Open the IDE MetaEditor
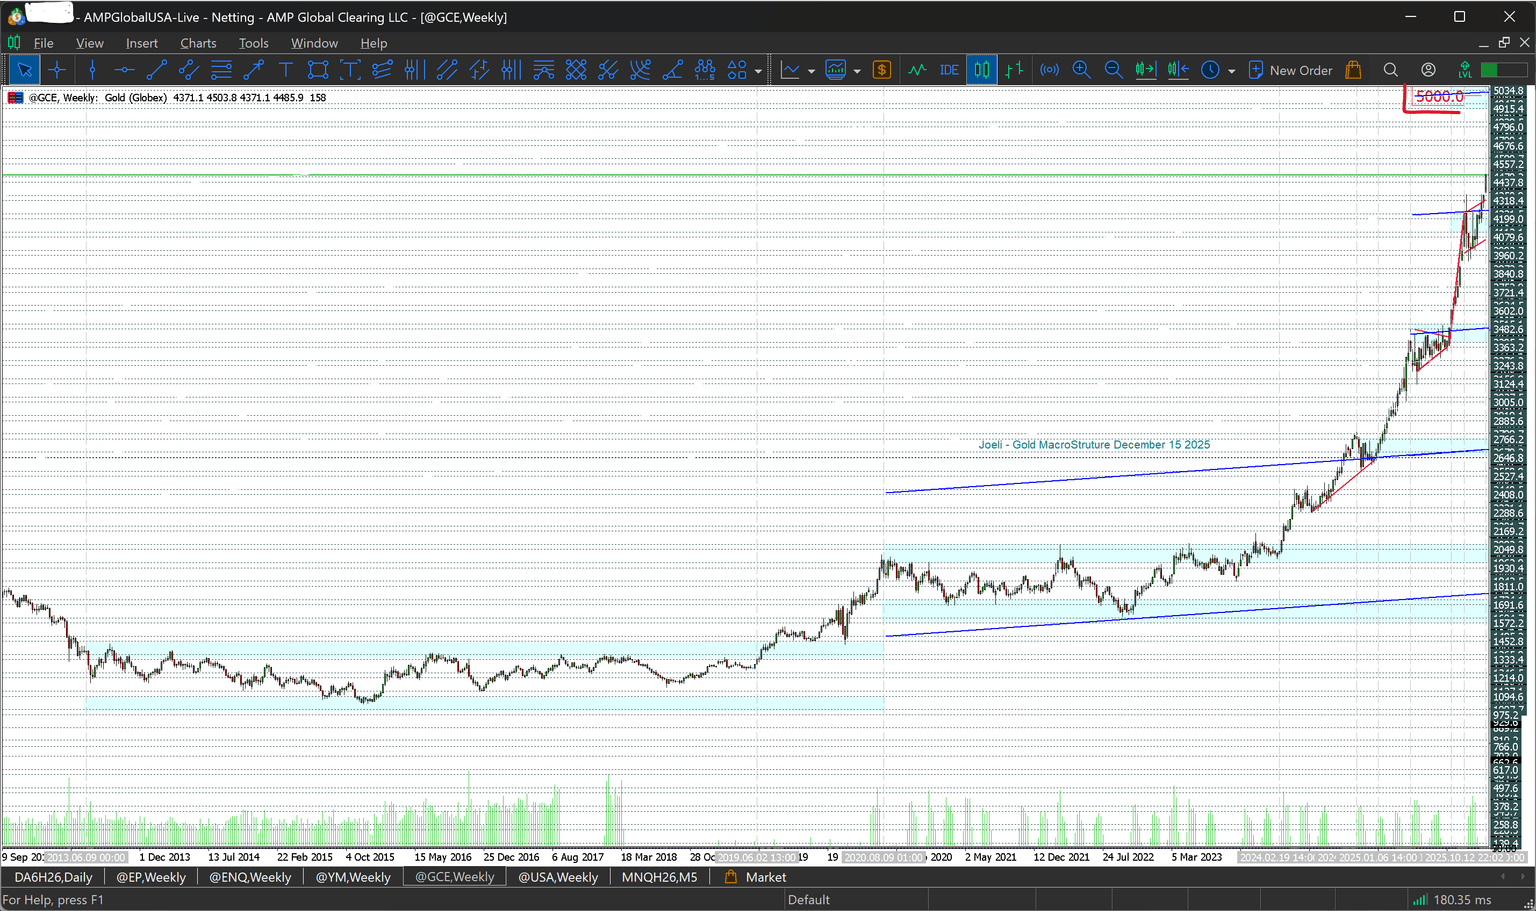Screen dimensions: 1536x911 point(949,70)
